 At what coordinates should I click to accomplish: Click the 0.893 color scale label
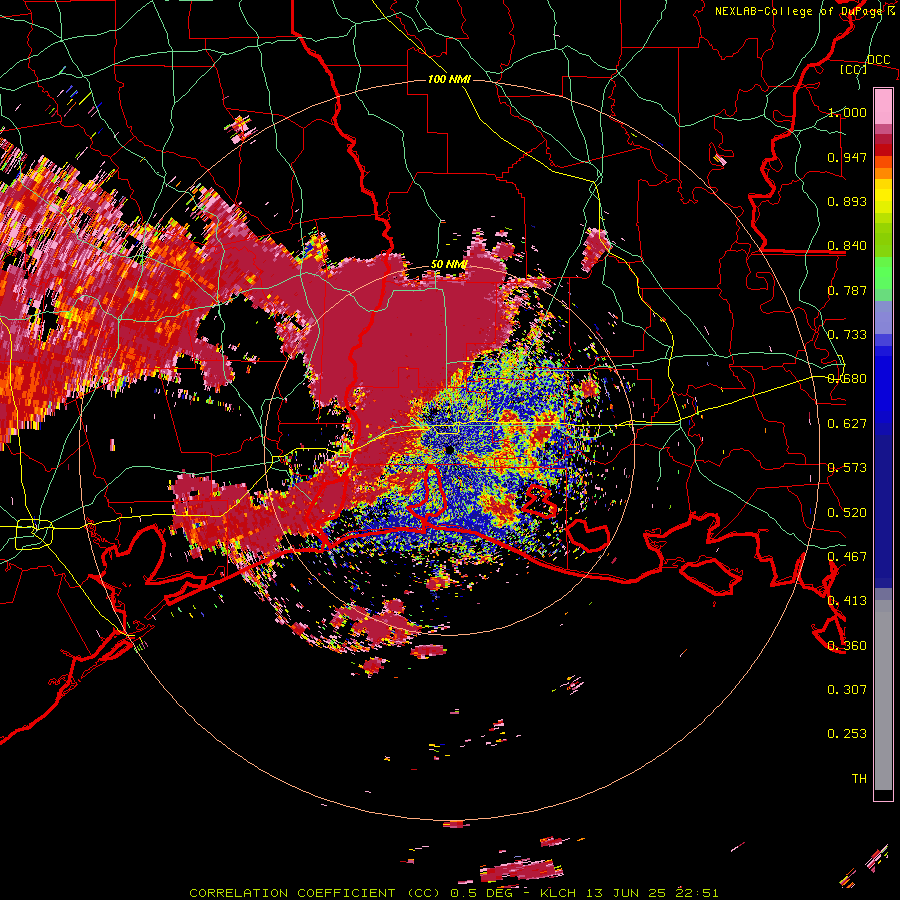pyautogui.click(x=847, y=201)
